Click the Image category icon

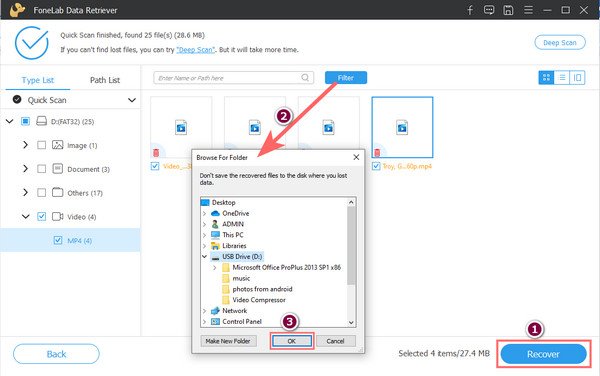[x=57, y=145]
